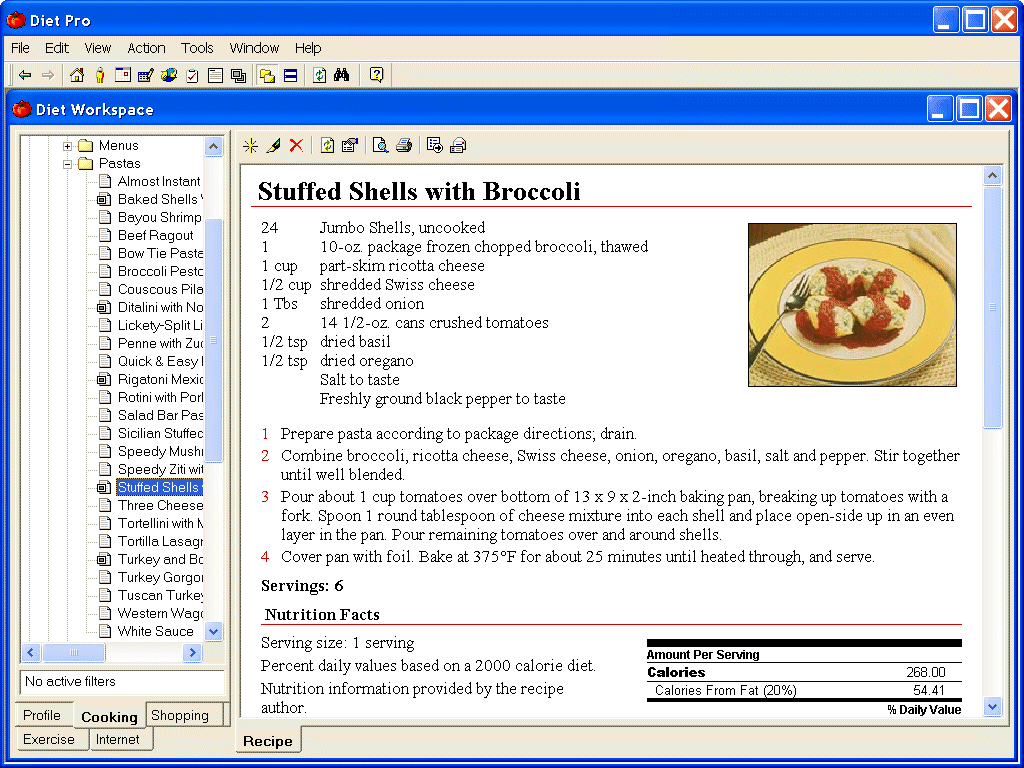Viewport: 1024px width, 768px height.
Task: Click the question mark help icon
Action: click(x=376, y=75)
